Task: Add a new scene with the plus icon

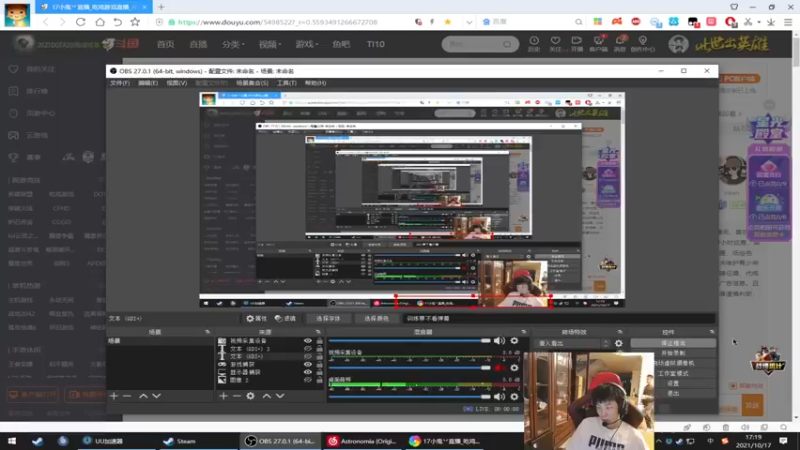Action: pyautogui.click(x=113, y=396)
